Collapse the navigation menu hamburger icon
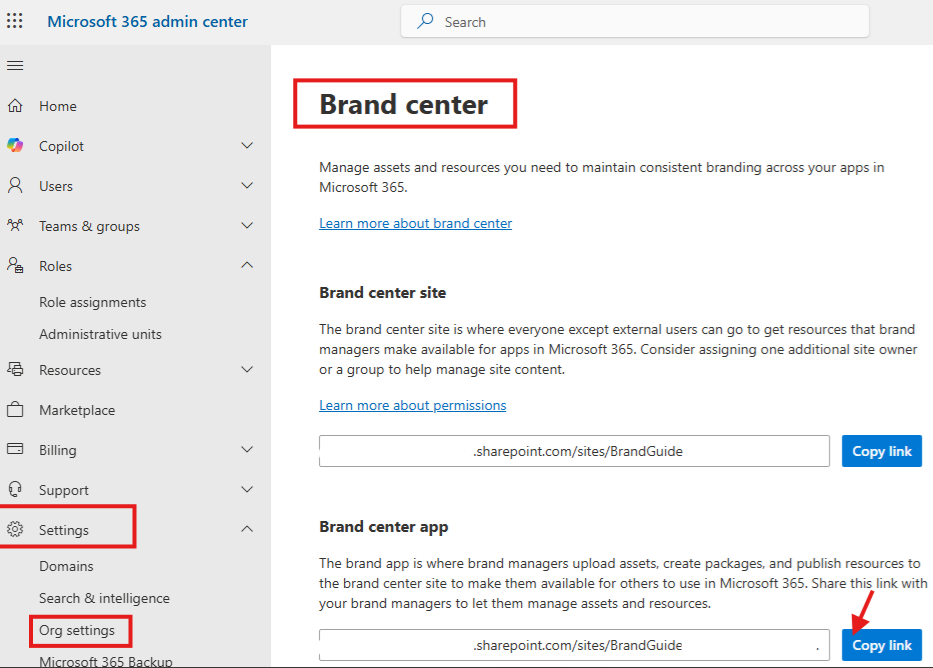Viewport: 933px width, 668px height. point(15,65)
